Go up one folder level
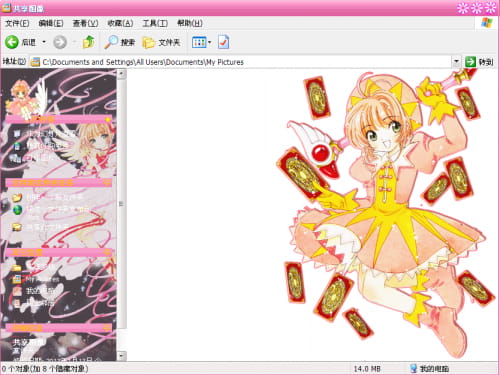 pos(88,42)
